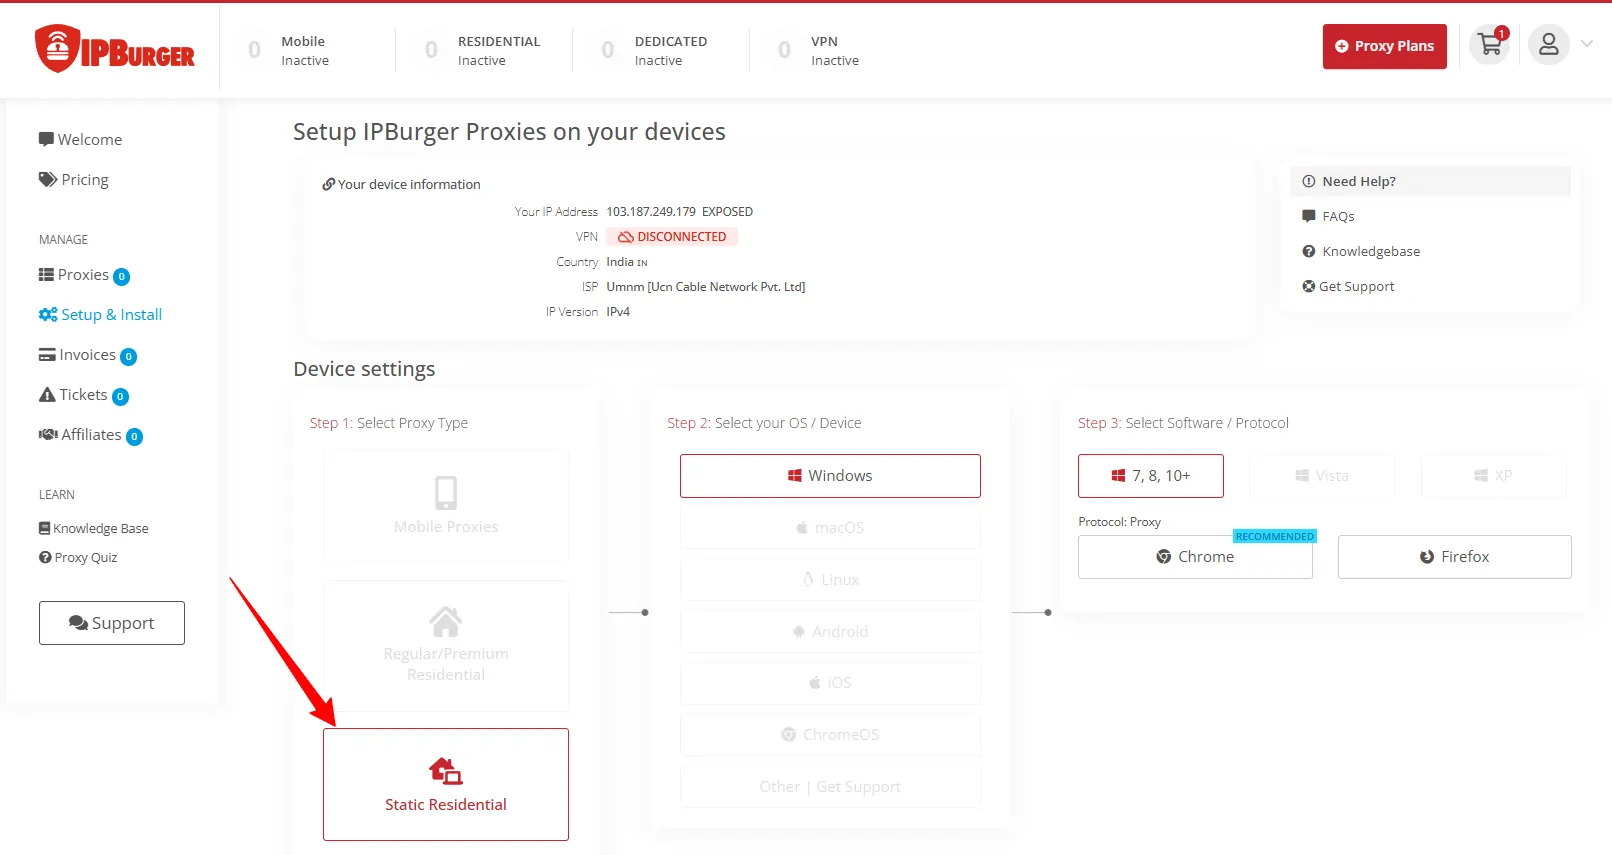Select the Chrome protocol button
Viewport: 1612px width, 855px height.
click(x=1195, y=557)
